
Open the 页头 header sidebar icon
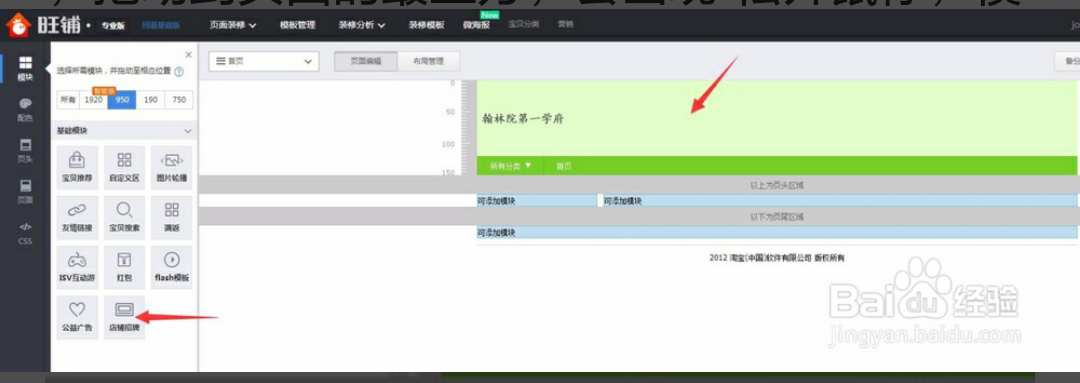point(25,151)
